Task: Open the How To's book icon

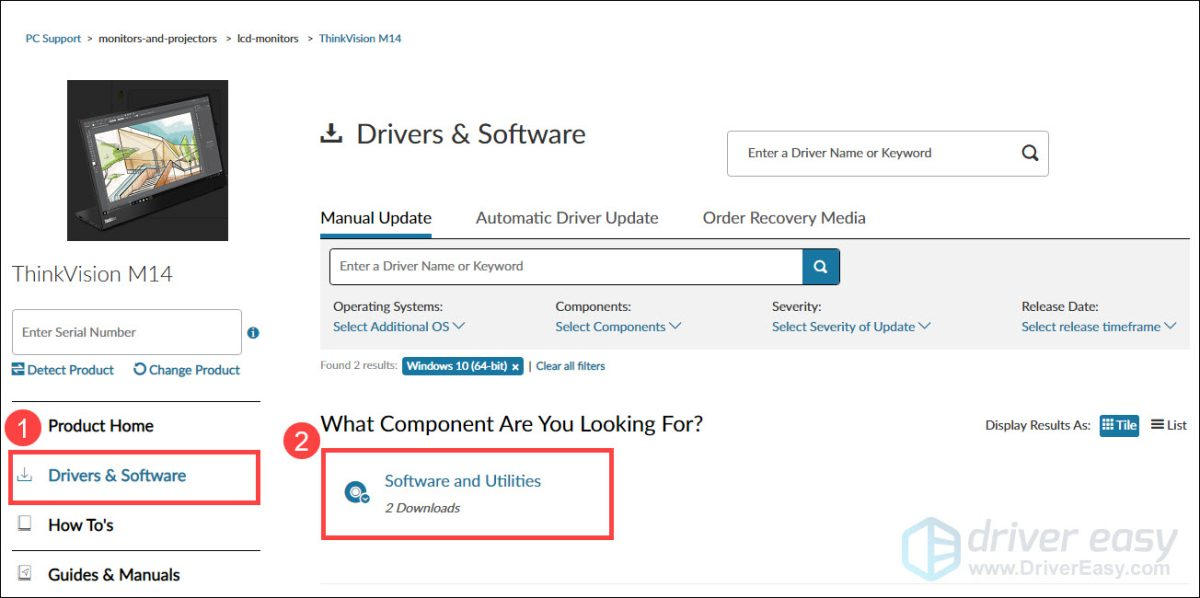Action: point(23,525)
